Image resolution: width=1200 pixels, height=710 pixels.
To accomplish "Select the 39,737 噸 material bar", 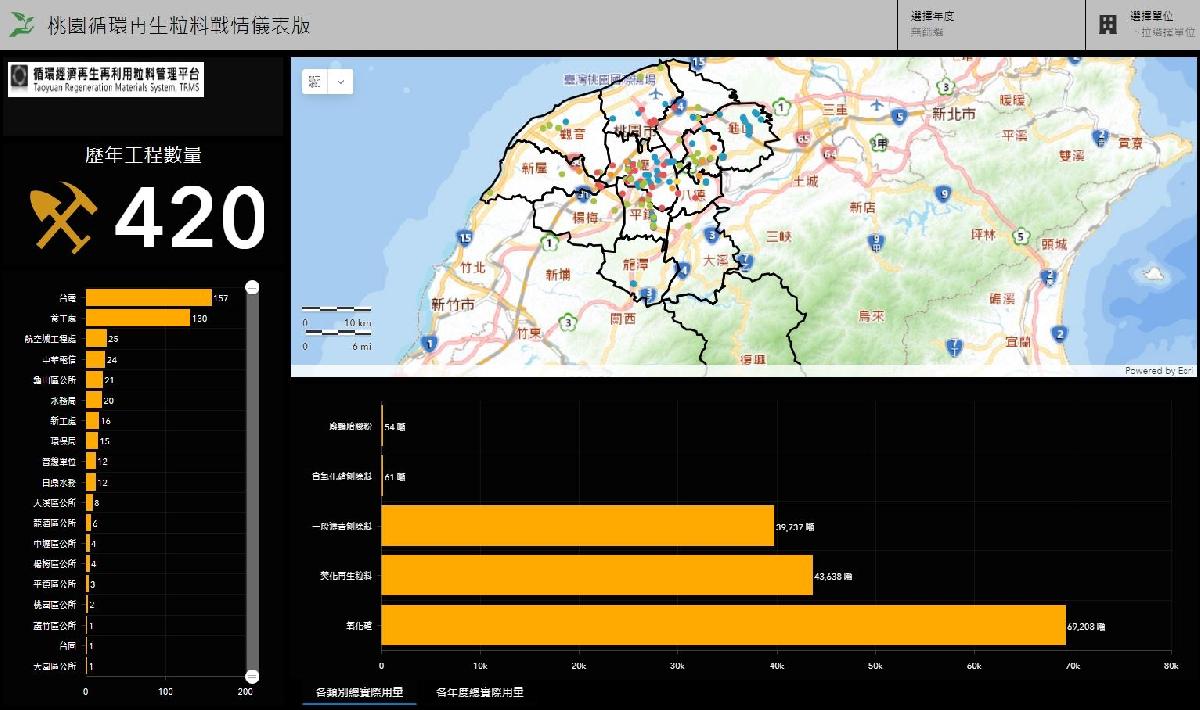I will coord(577,525).
